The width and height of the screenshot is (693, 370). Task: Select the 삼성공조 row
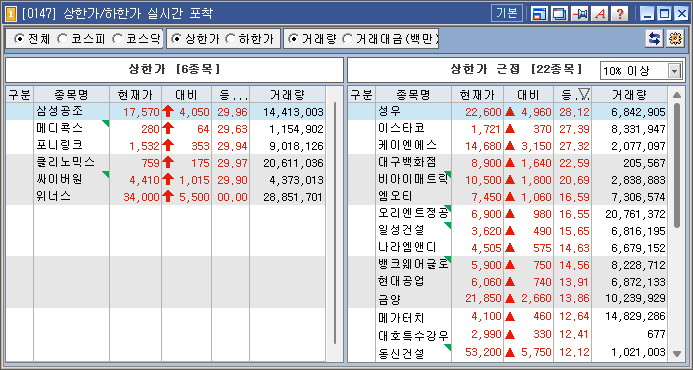[x=166, y=112]
